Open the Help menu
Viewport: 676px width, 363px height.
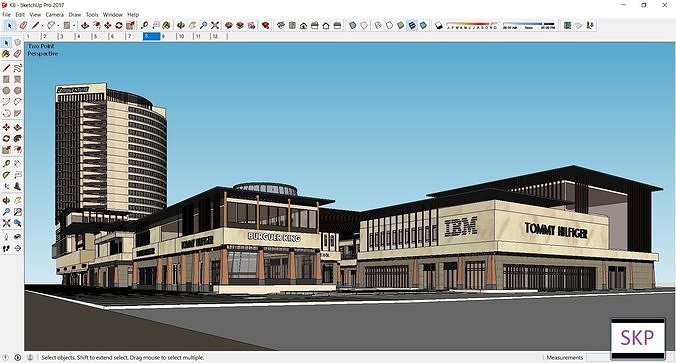click(x=133, y=14)
